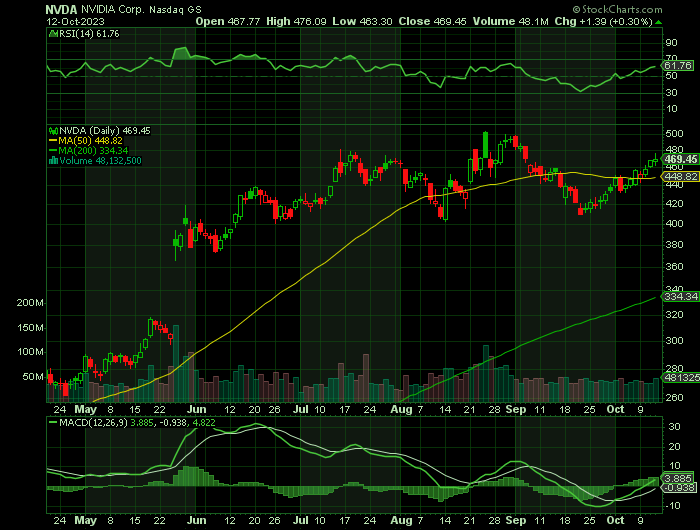
Task: Click the 150M volume axis label
Action: (x=30, y=328)
